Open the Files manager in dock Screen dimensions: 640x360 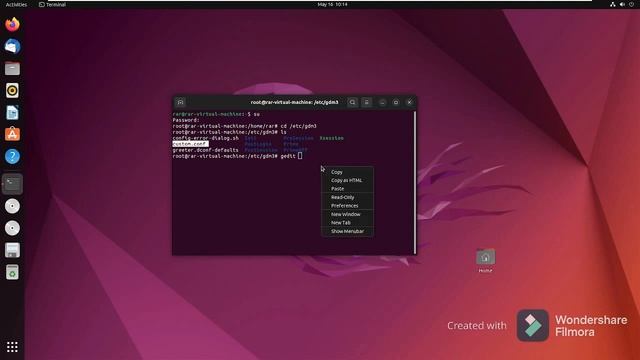click(x=12, y=69)
